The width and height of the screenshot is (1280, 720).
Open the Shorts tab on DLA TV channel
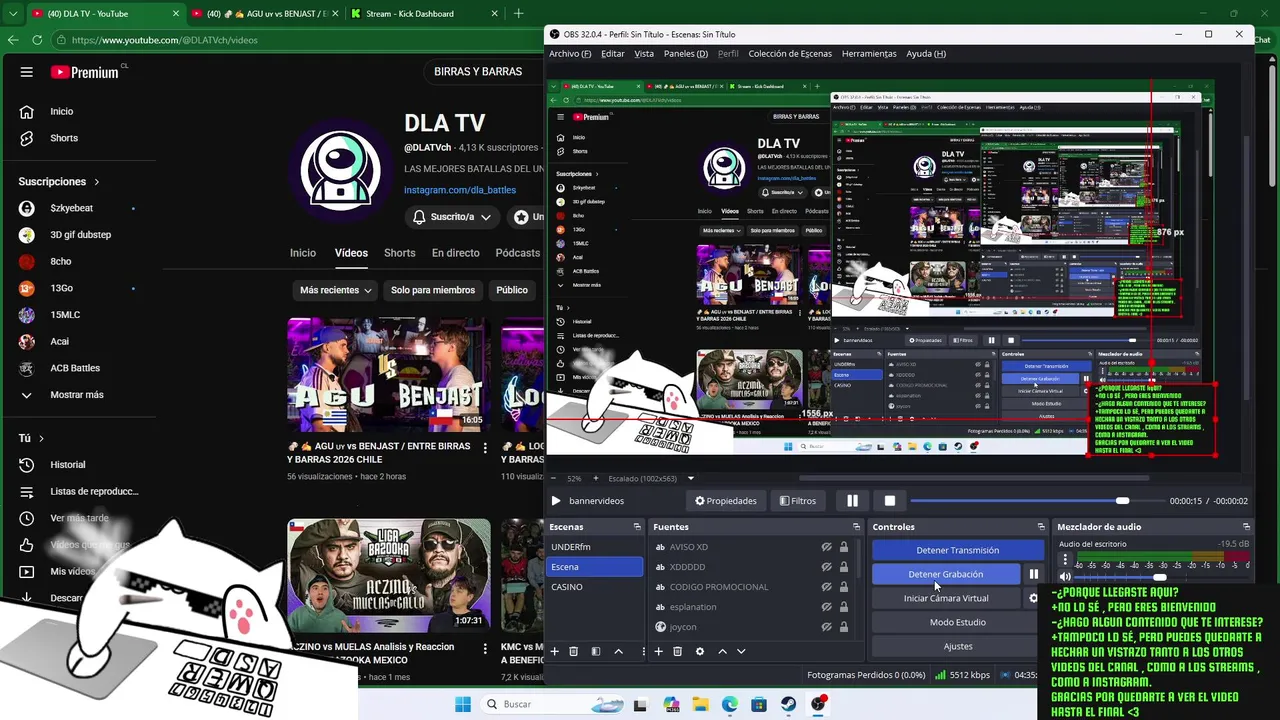[400, 253]
